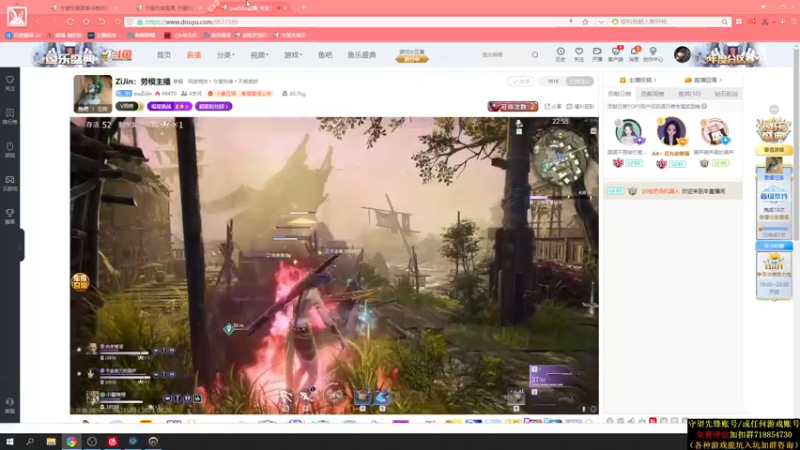The height and width of the screenshot is (450, 800).
Task: Open the user avatar in the header
Action: (682, 54)
